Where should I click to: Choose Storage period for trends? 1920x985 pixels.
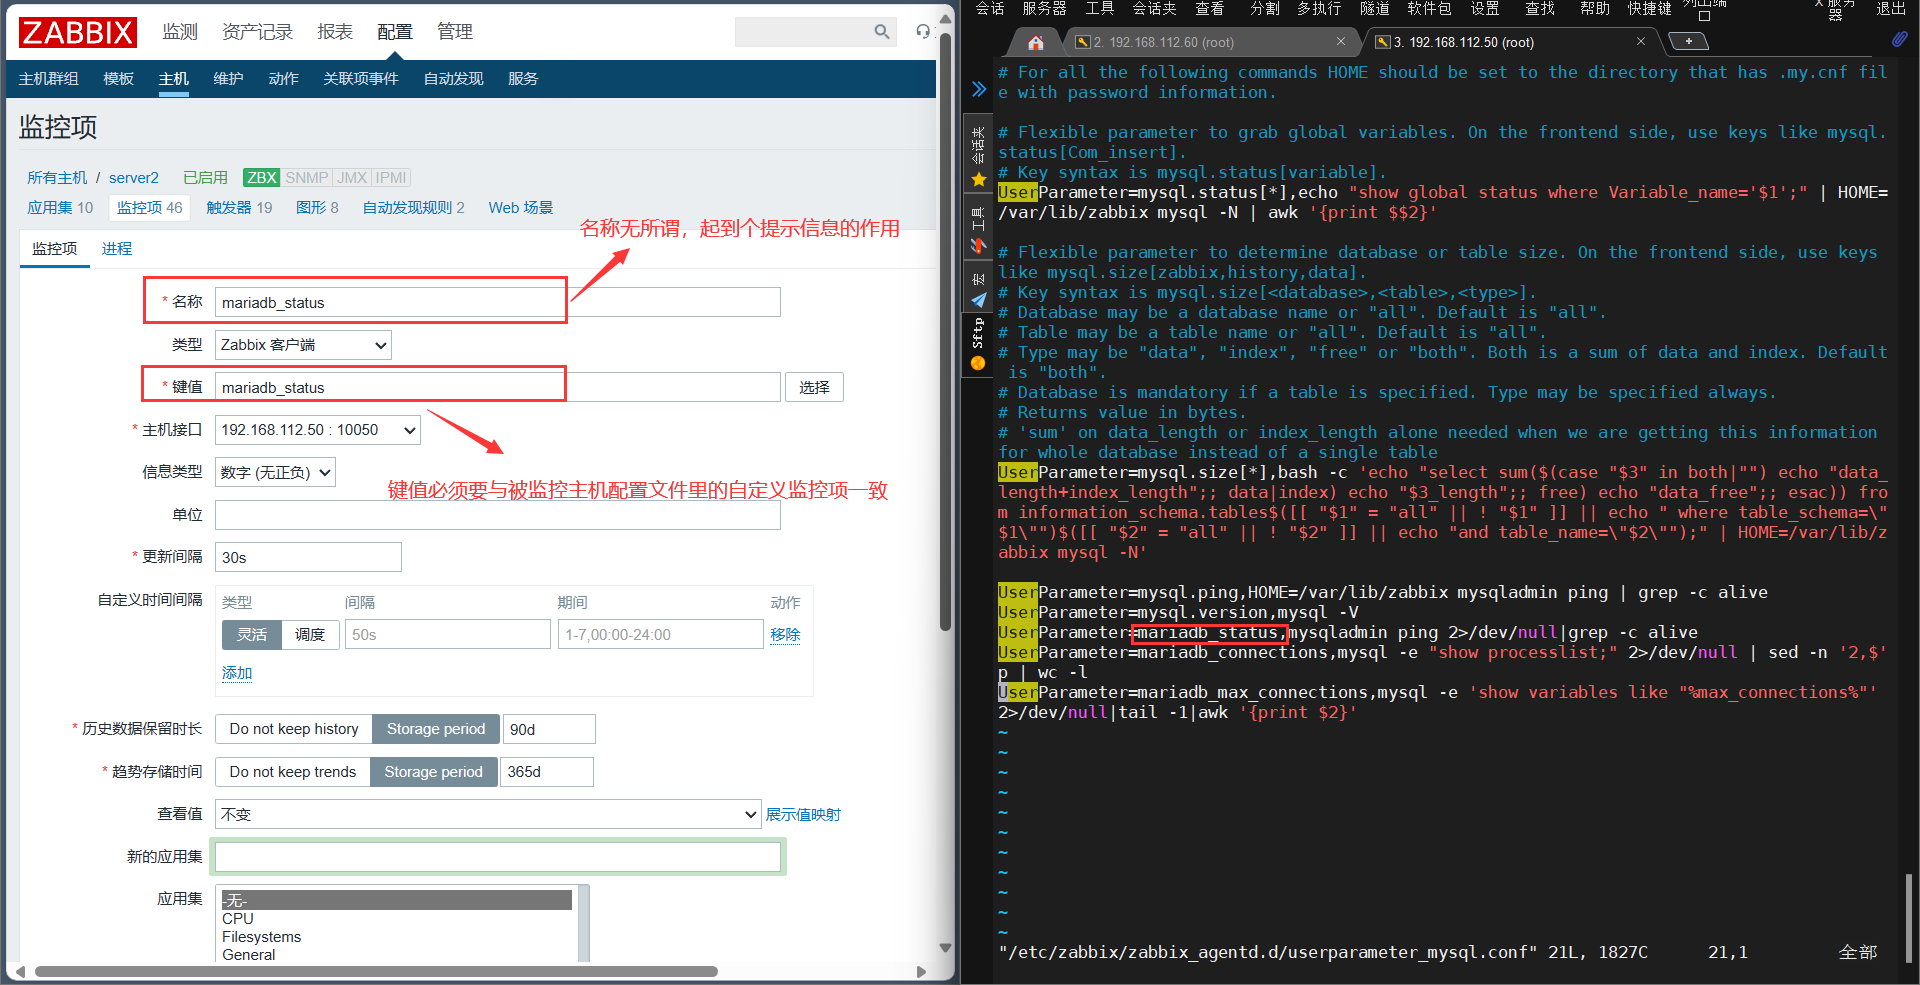(x=434, y=772)
